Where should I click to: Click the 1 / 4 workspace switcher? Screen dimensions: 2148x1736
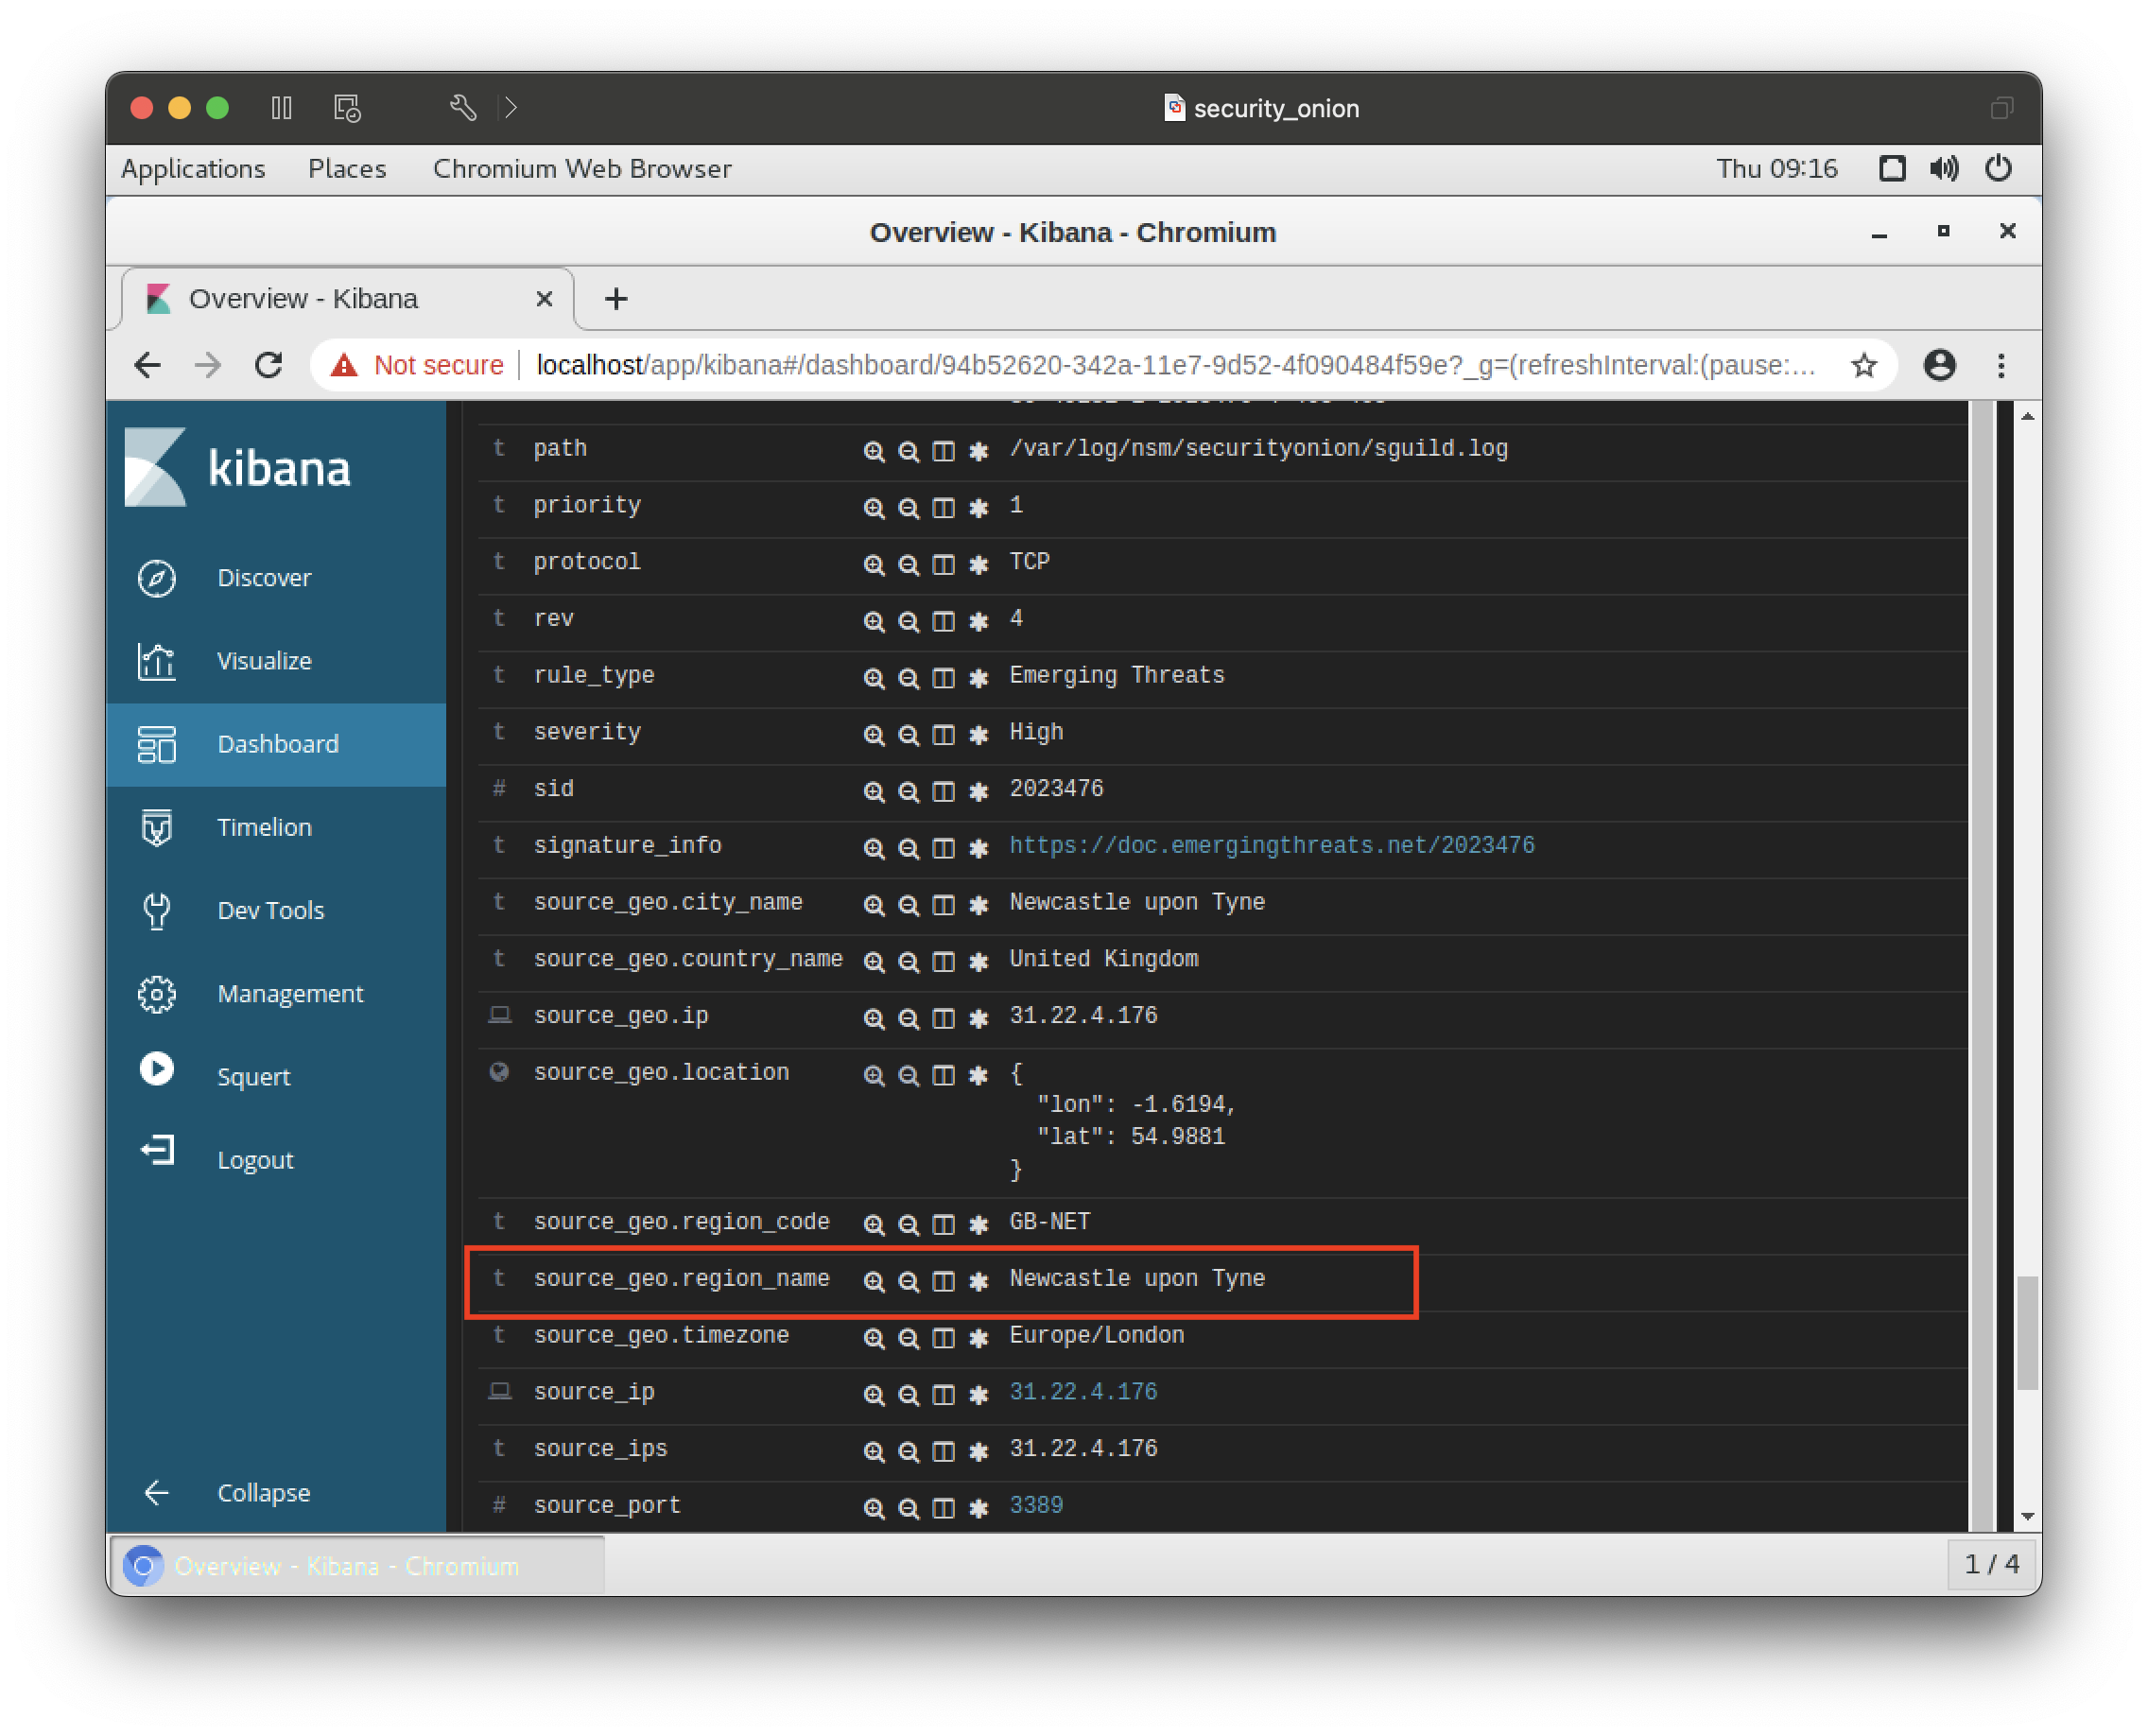pyautogui.click(x=1991, y=1564)
